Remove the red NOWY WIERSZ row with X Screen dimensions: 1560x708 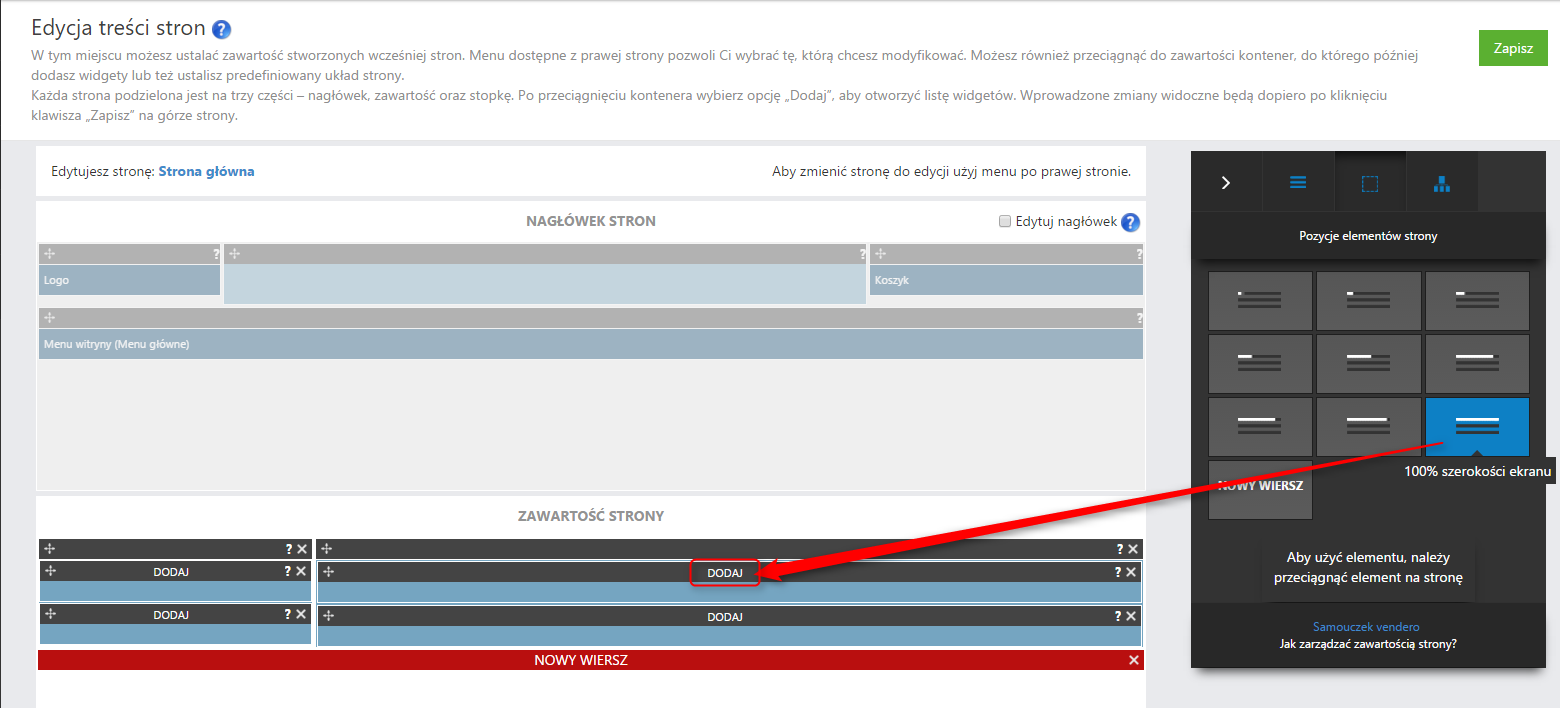(x=1133, y=660)
